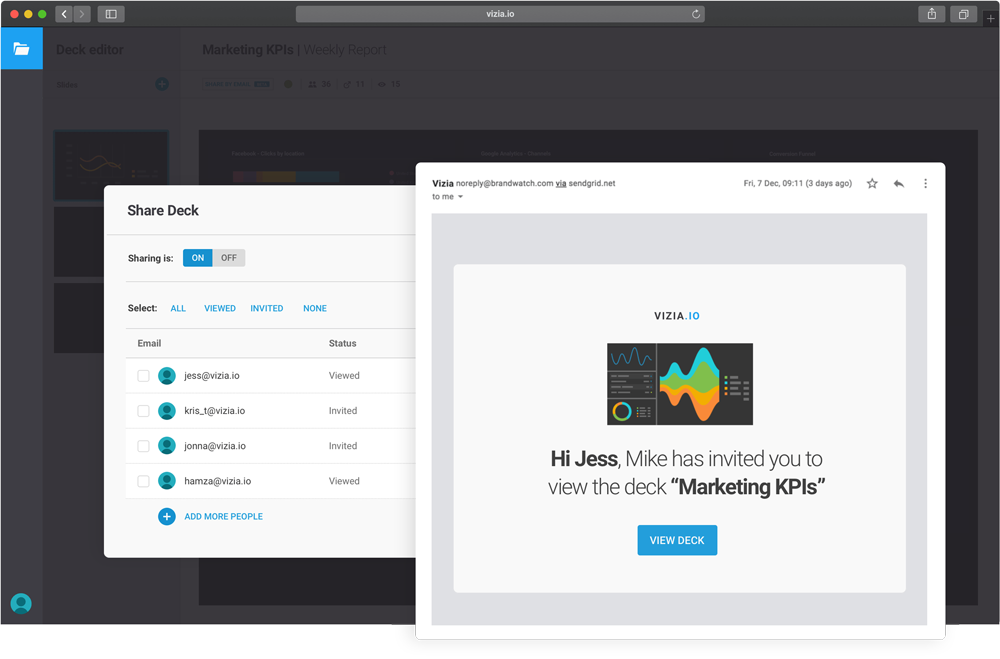1000x659 pixels.
Task: Click the reply arrow icon in the email
Action: tap(899, 184)
